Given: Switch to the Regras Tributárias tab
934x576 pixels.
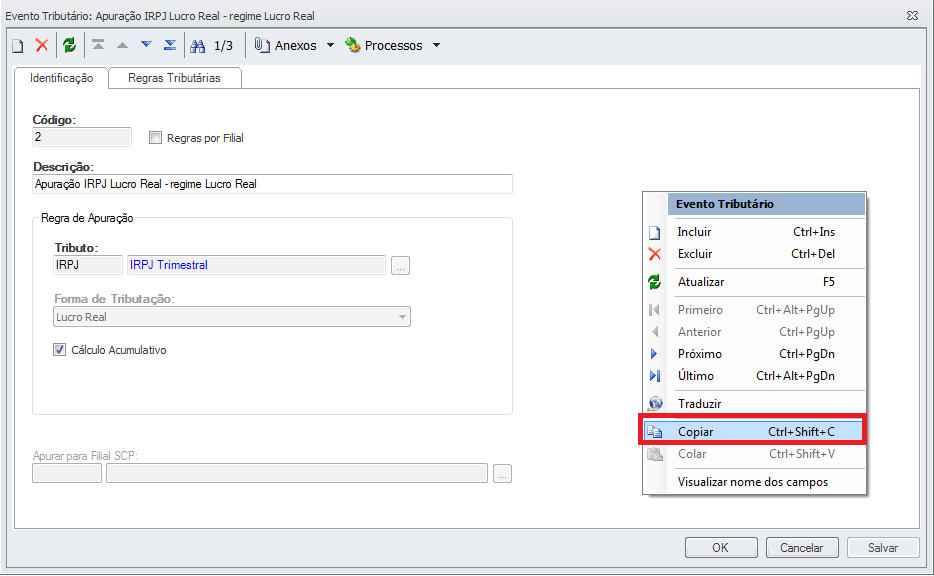Looking at the screenshot, I should (x=174, y=78).
